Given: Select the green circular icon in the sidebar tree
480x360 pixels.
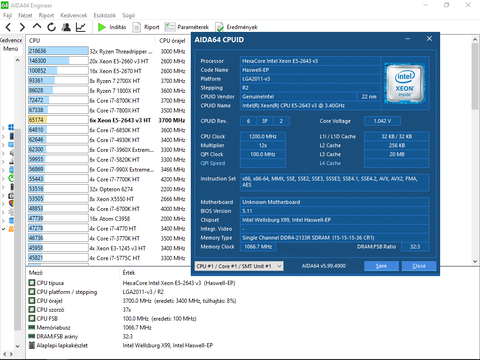Looking at the screenshot, I should point(11,178).
